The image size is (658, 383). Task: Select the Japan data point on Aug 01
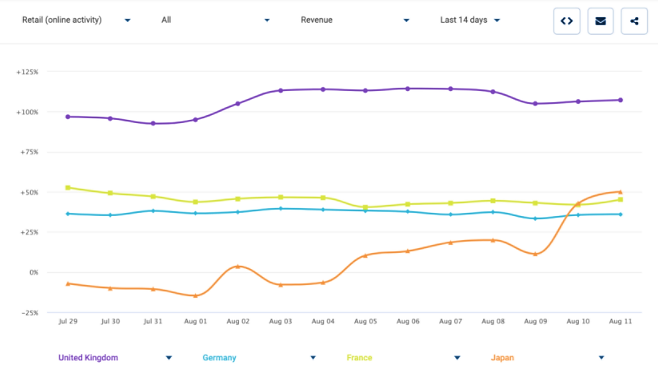(x=195, y=296)
